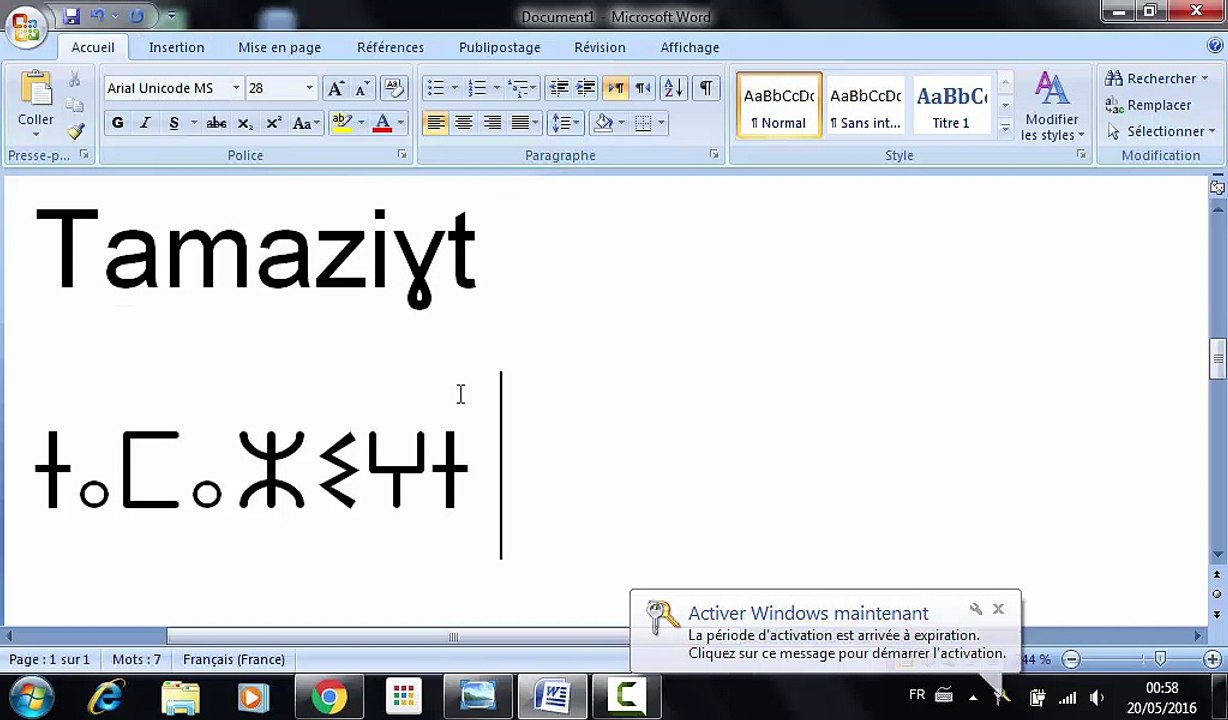Open font color dropdown arrow
Viewport: 1228px width, 720px height.
point(400,123)
